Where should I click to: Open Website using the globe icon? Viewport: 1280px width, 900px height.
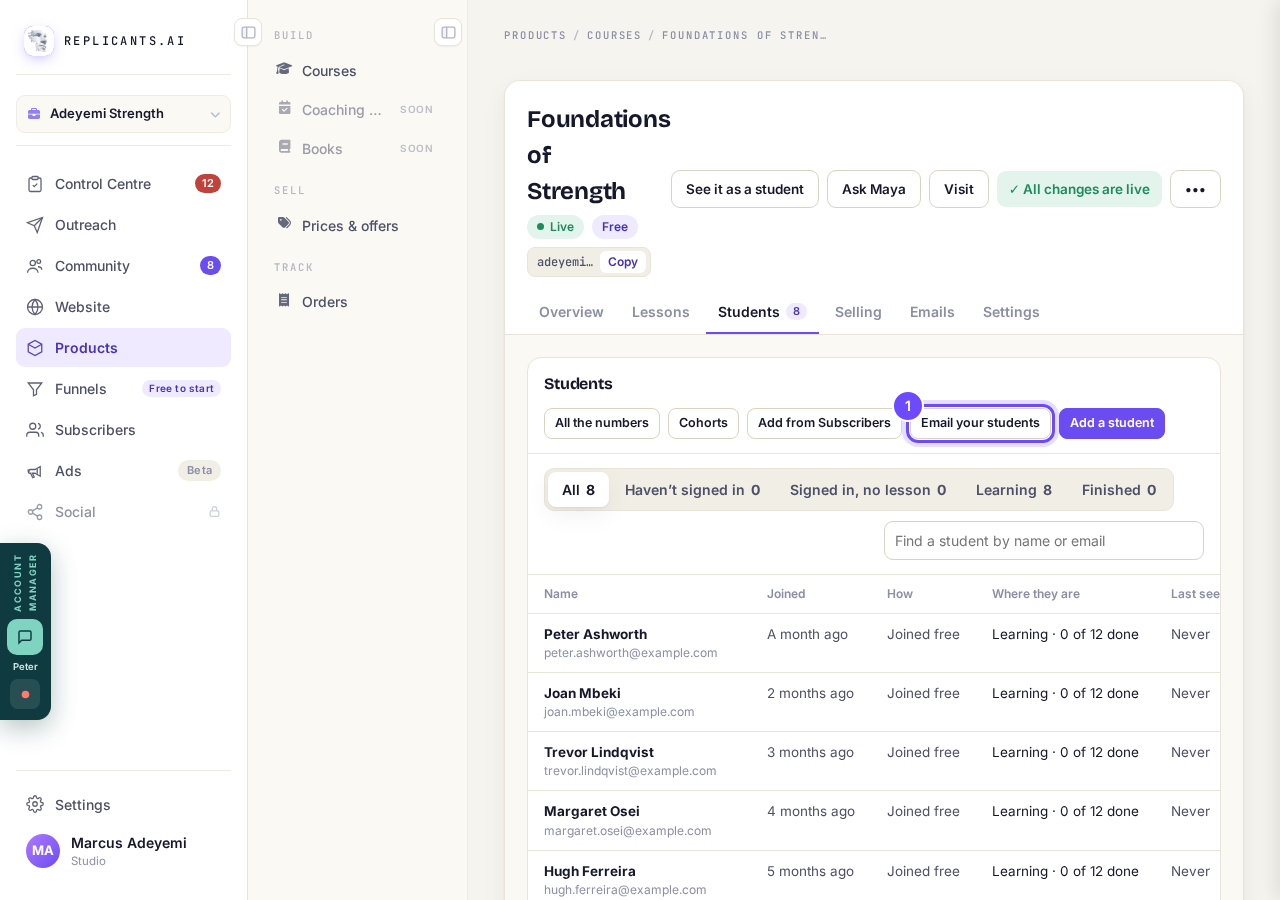[35, 307]
